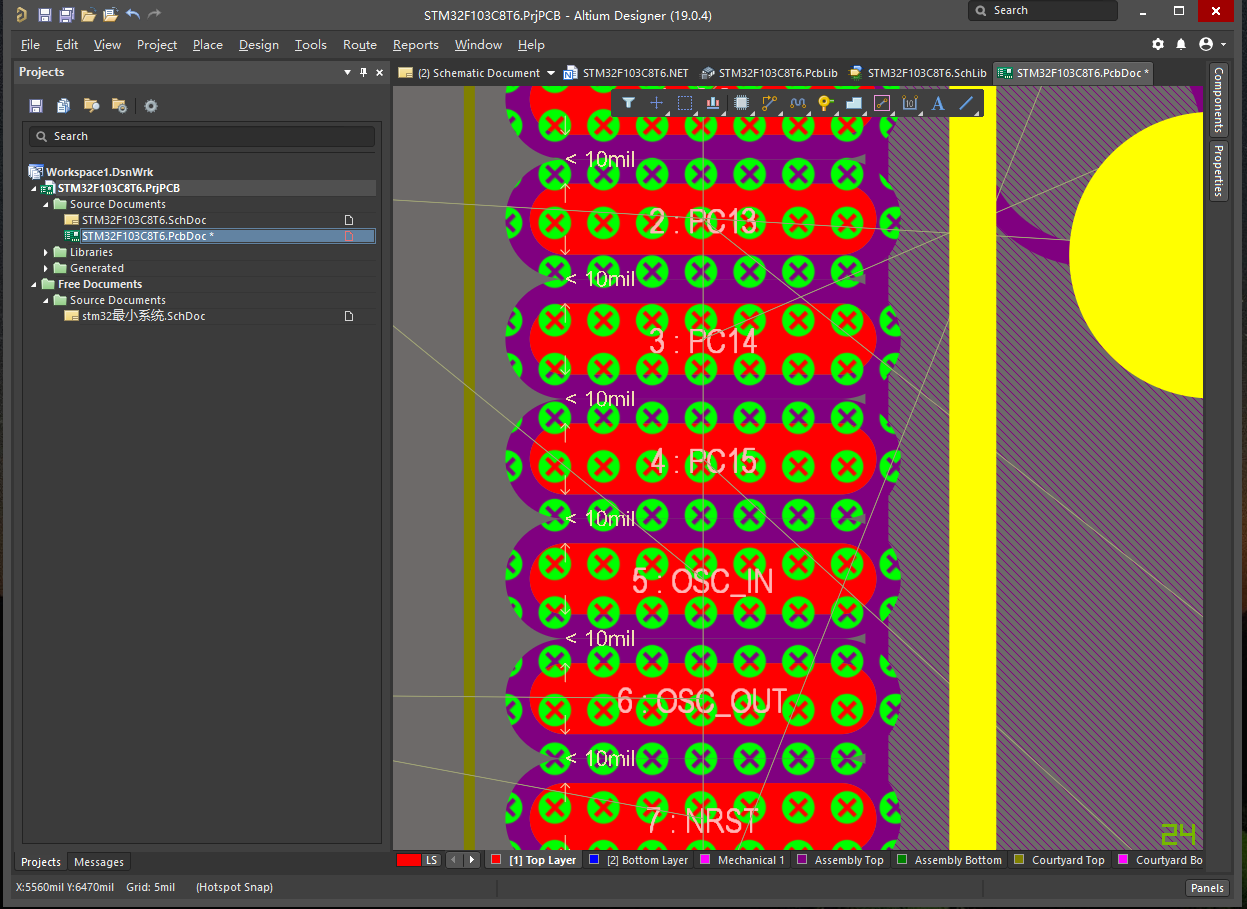Open the Components side panel
Viewport: 1247px width, 909px height.
[1219, 101]
